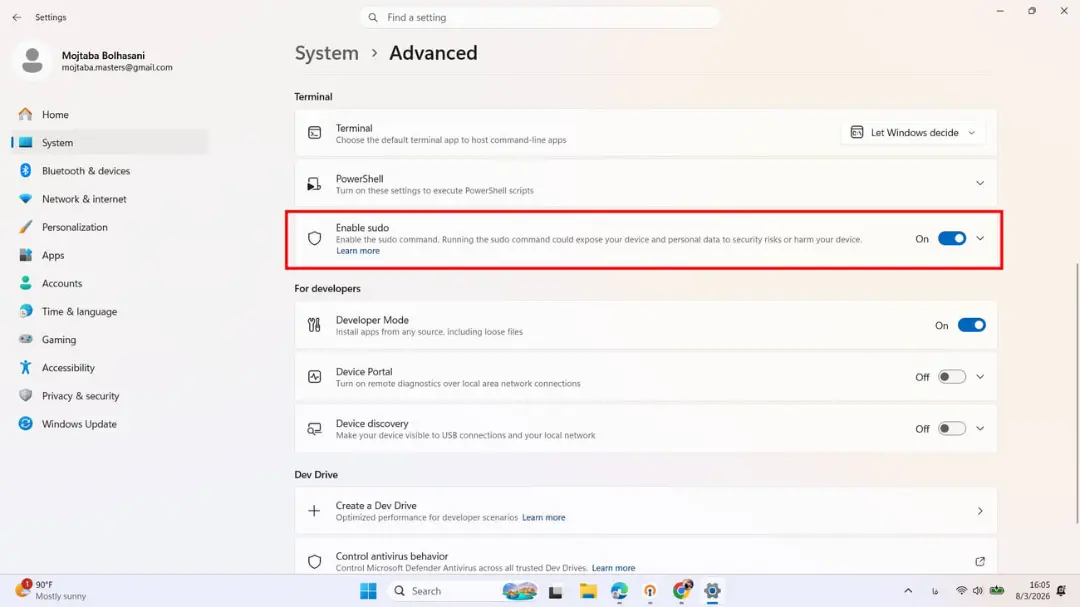Image resolution: width=1080 pixels, height=607 pixels.
Task: Click Learn more under Enable sudo
Action: click(x=357, y=251)
